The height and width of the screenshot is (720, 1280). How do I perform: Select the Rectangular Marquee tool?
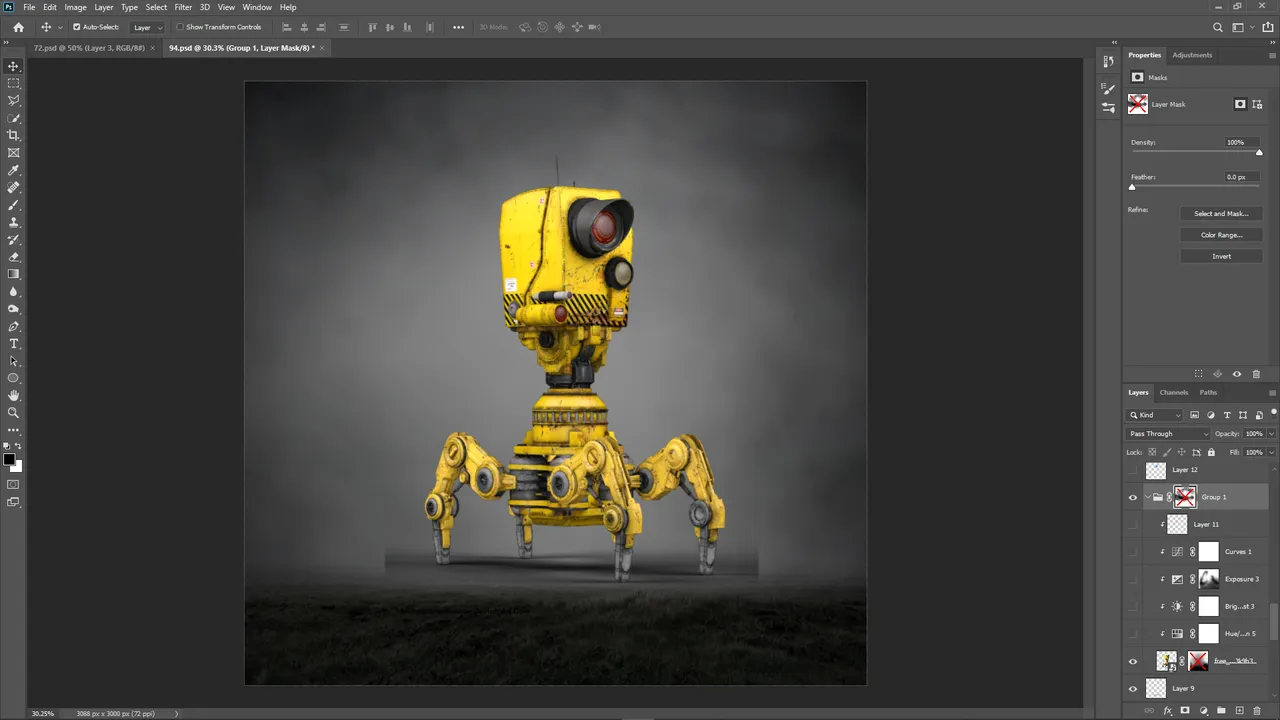click(13, 83)
